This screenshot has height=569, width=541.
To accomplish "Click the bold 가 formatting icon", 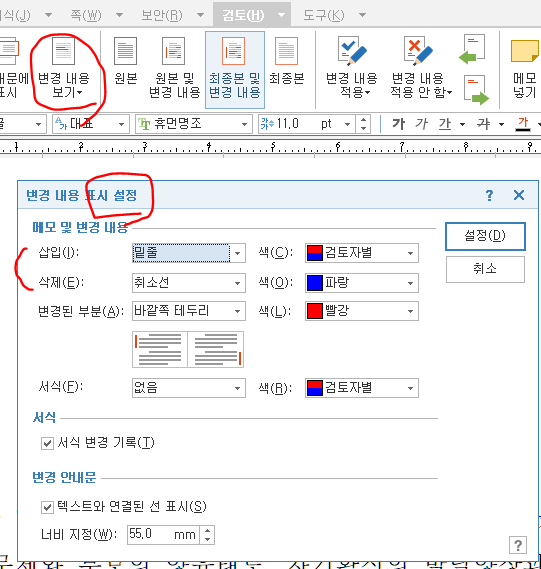I will [398, 124].
